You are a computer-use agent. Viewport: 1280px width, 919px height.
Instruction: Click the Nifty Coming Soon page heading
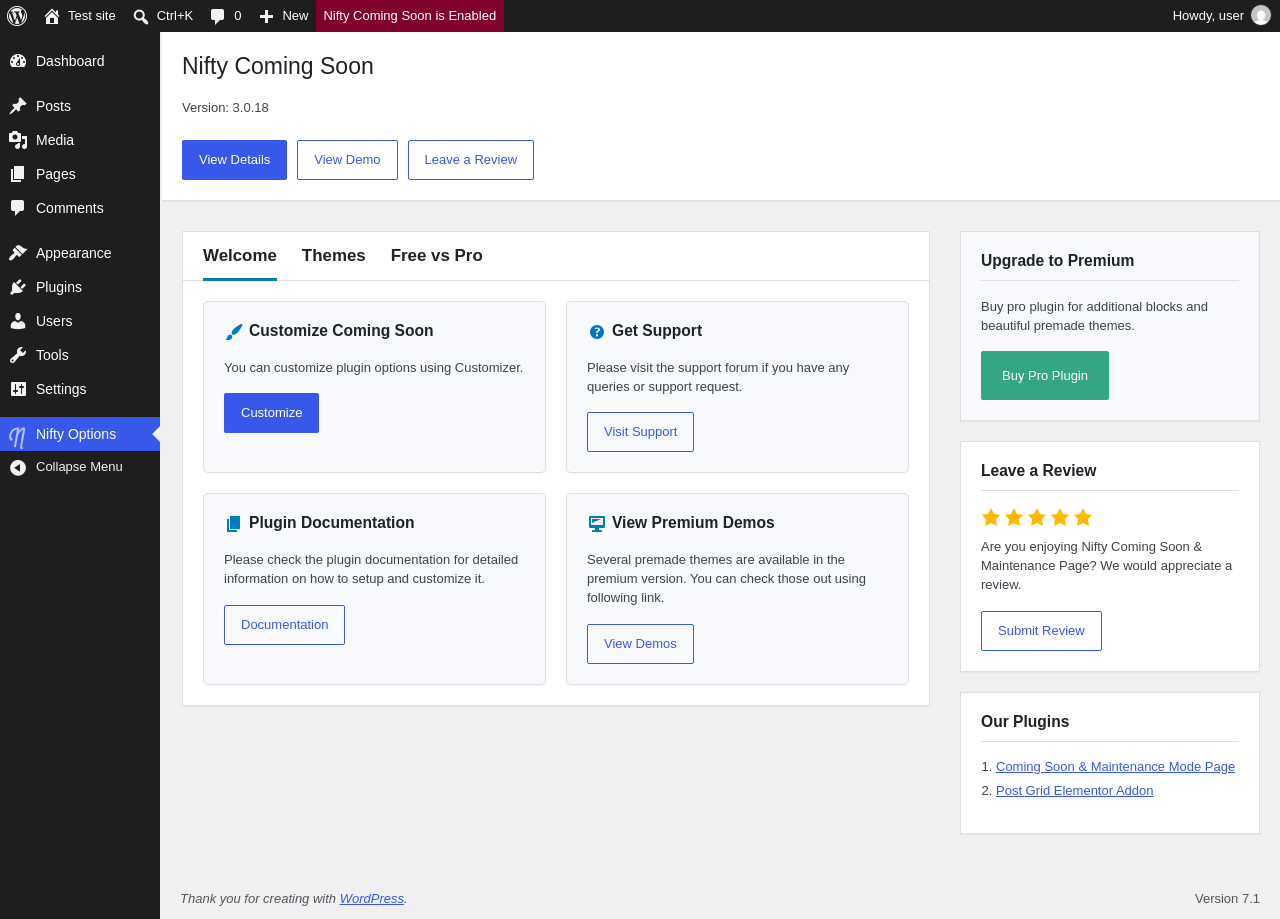pos(278,66)
